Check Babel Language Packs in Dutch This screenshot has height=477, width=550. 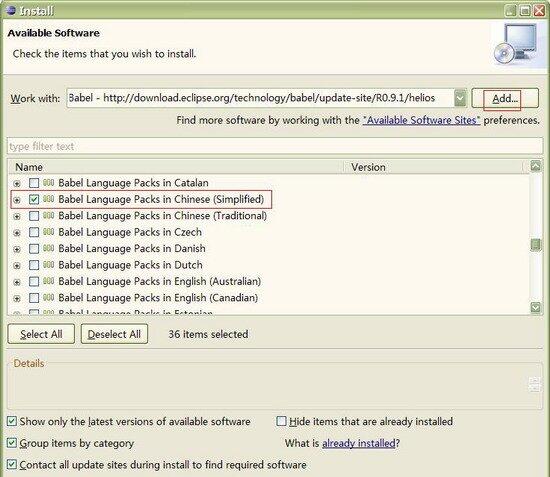coord(34,265)
